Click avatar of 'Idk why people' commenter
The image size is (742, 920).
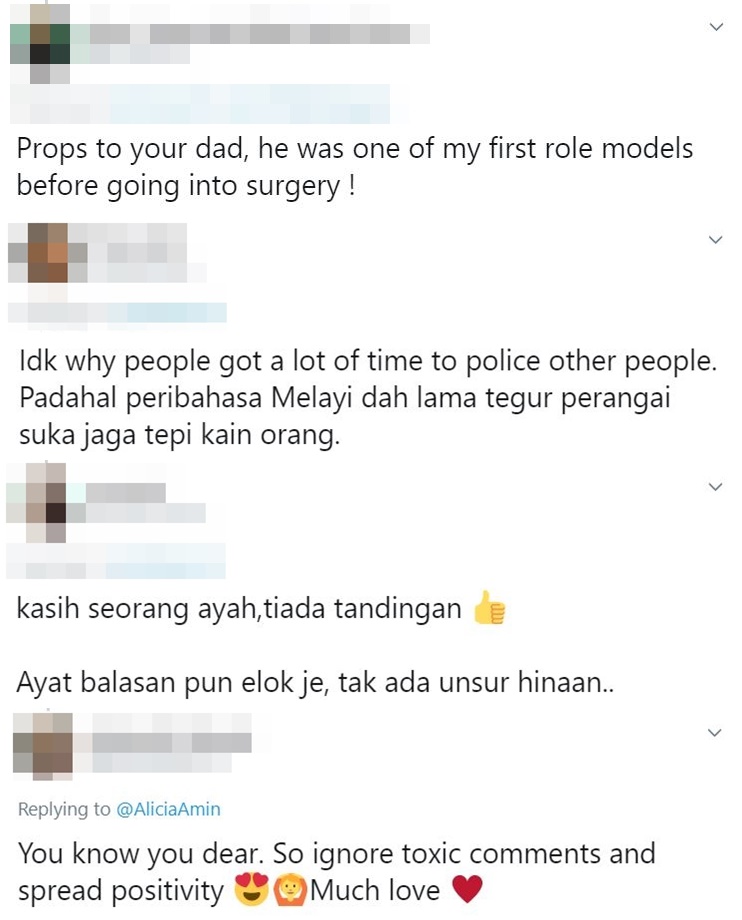[48, 253]
